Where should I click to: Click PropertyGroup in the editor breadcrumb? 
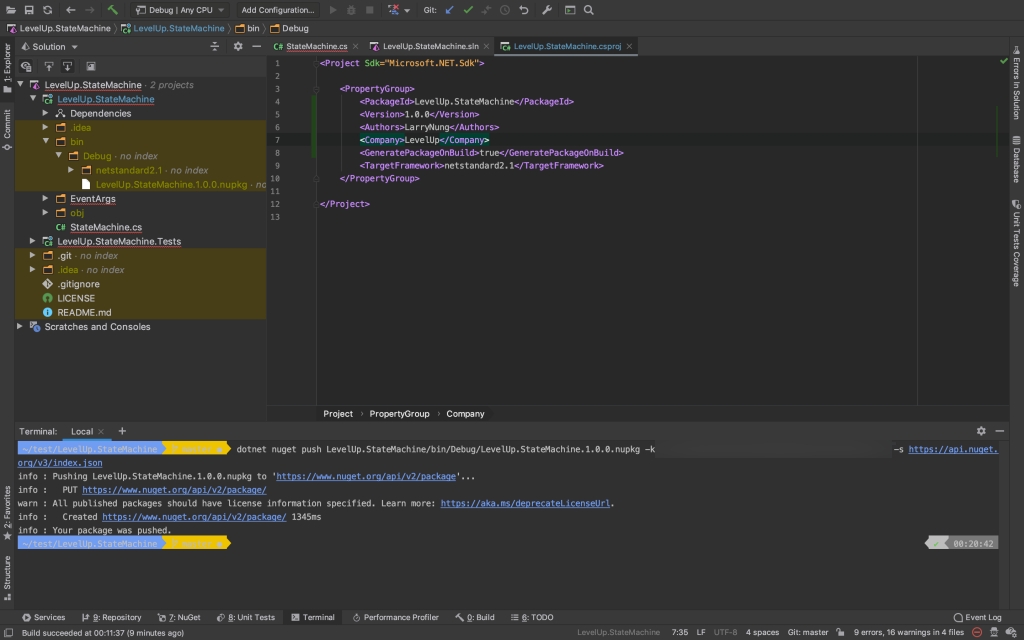pos(399,414)
